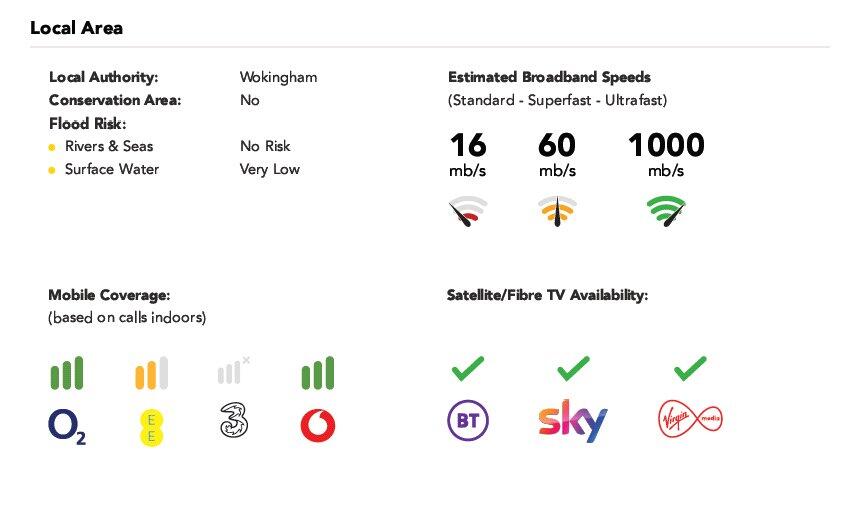The image size is (854, 514).
Task: Click the purple BT logo
Action: point(467,421)
